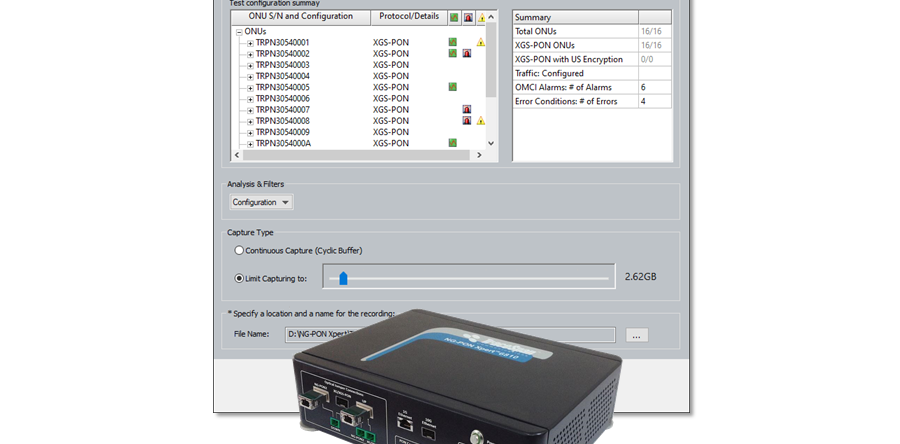Screen dimensions: 900x444
Task: Click the Summary column header
Action: (x=575, y=17)
